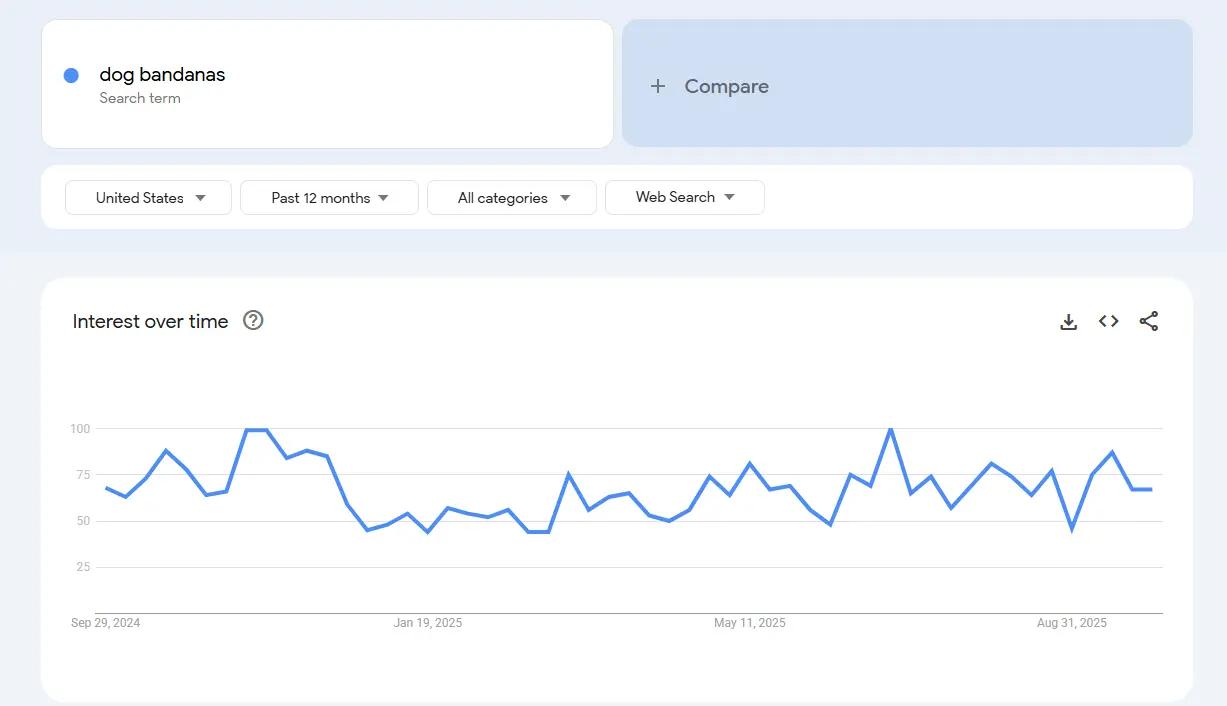The height and width of the screenshot is (706, 1227).
Task: Open Interest over time help icon
Action: [253, 320]
